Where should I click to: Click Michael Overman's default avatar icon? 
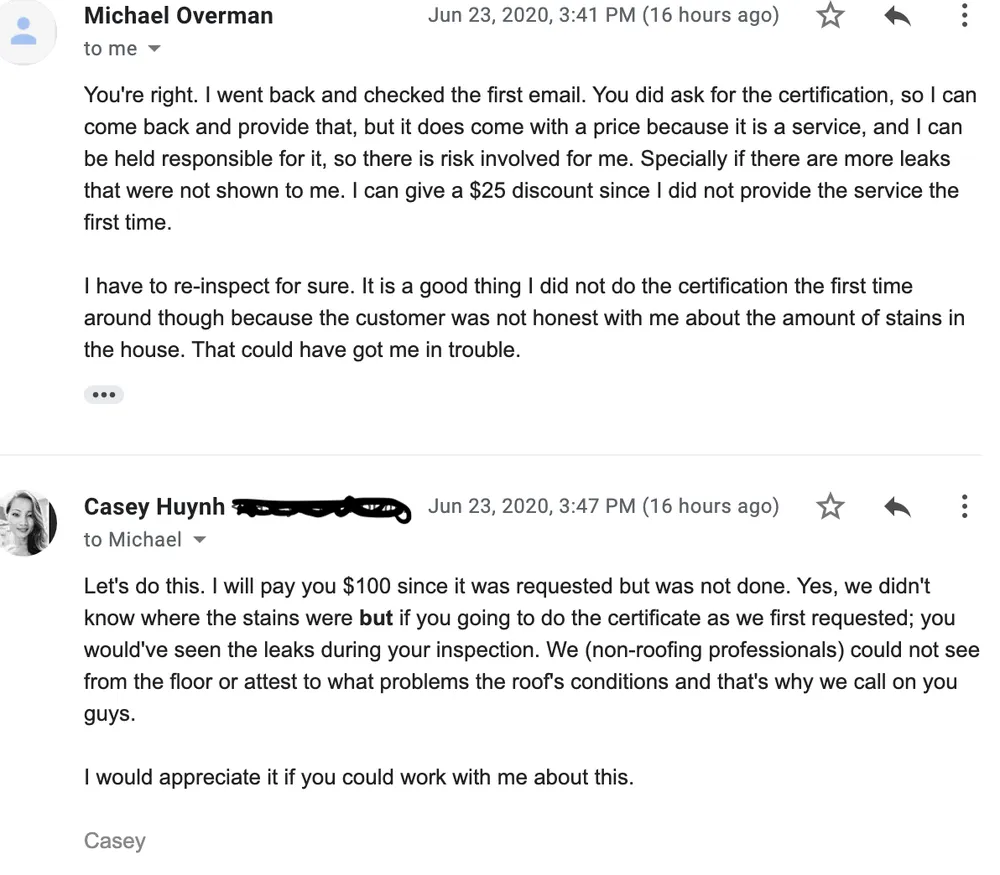pyautogui.click(x=23, y=31)
